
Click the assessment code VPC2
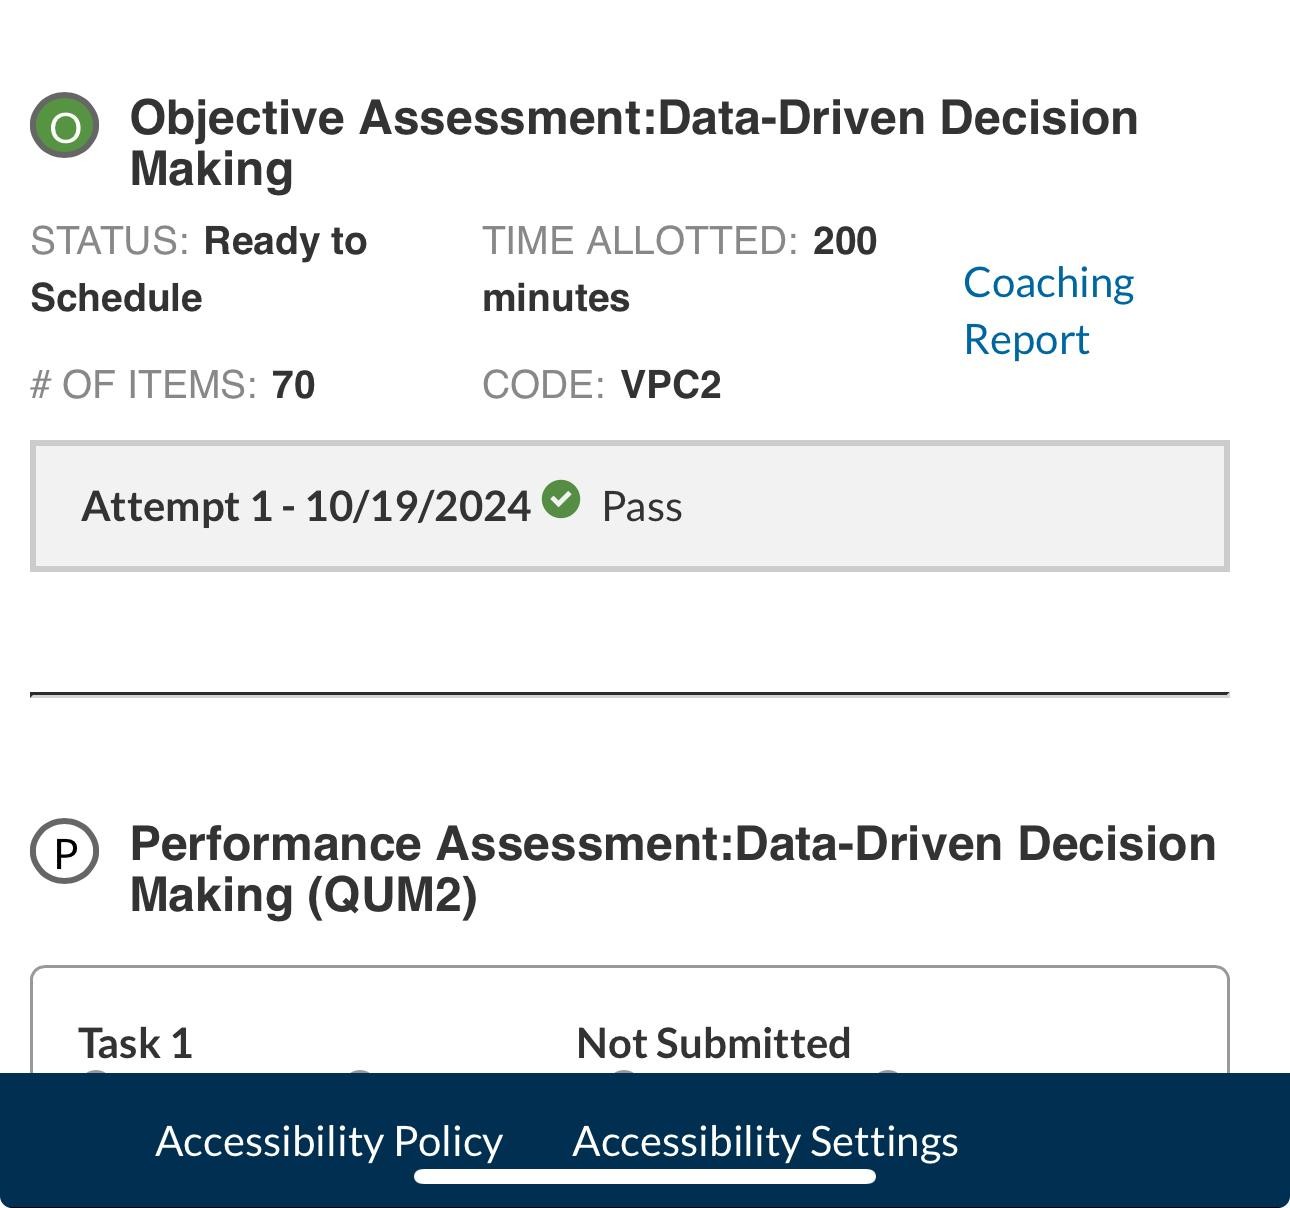click(670, 385)
